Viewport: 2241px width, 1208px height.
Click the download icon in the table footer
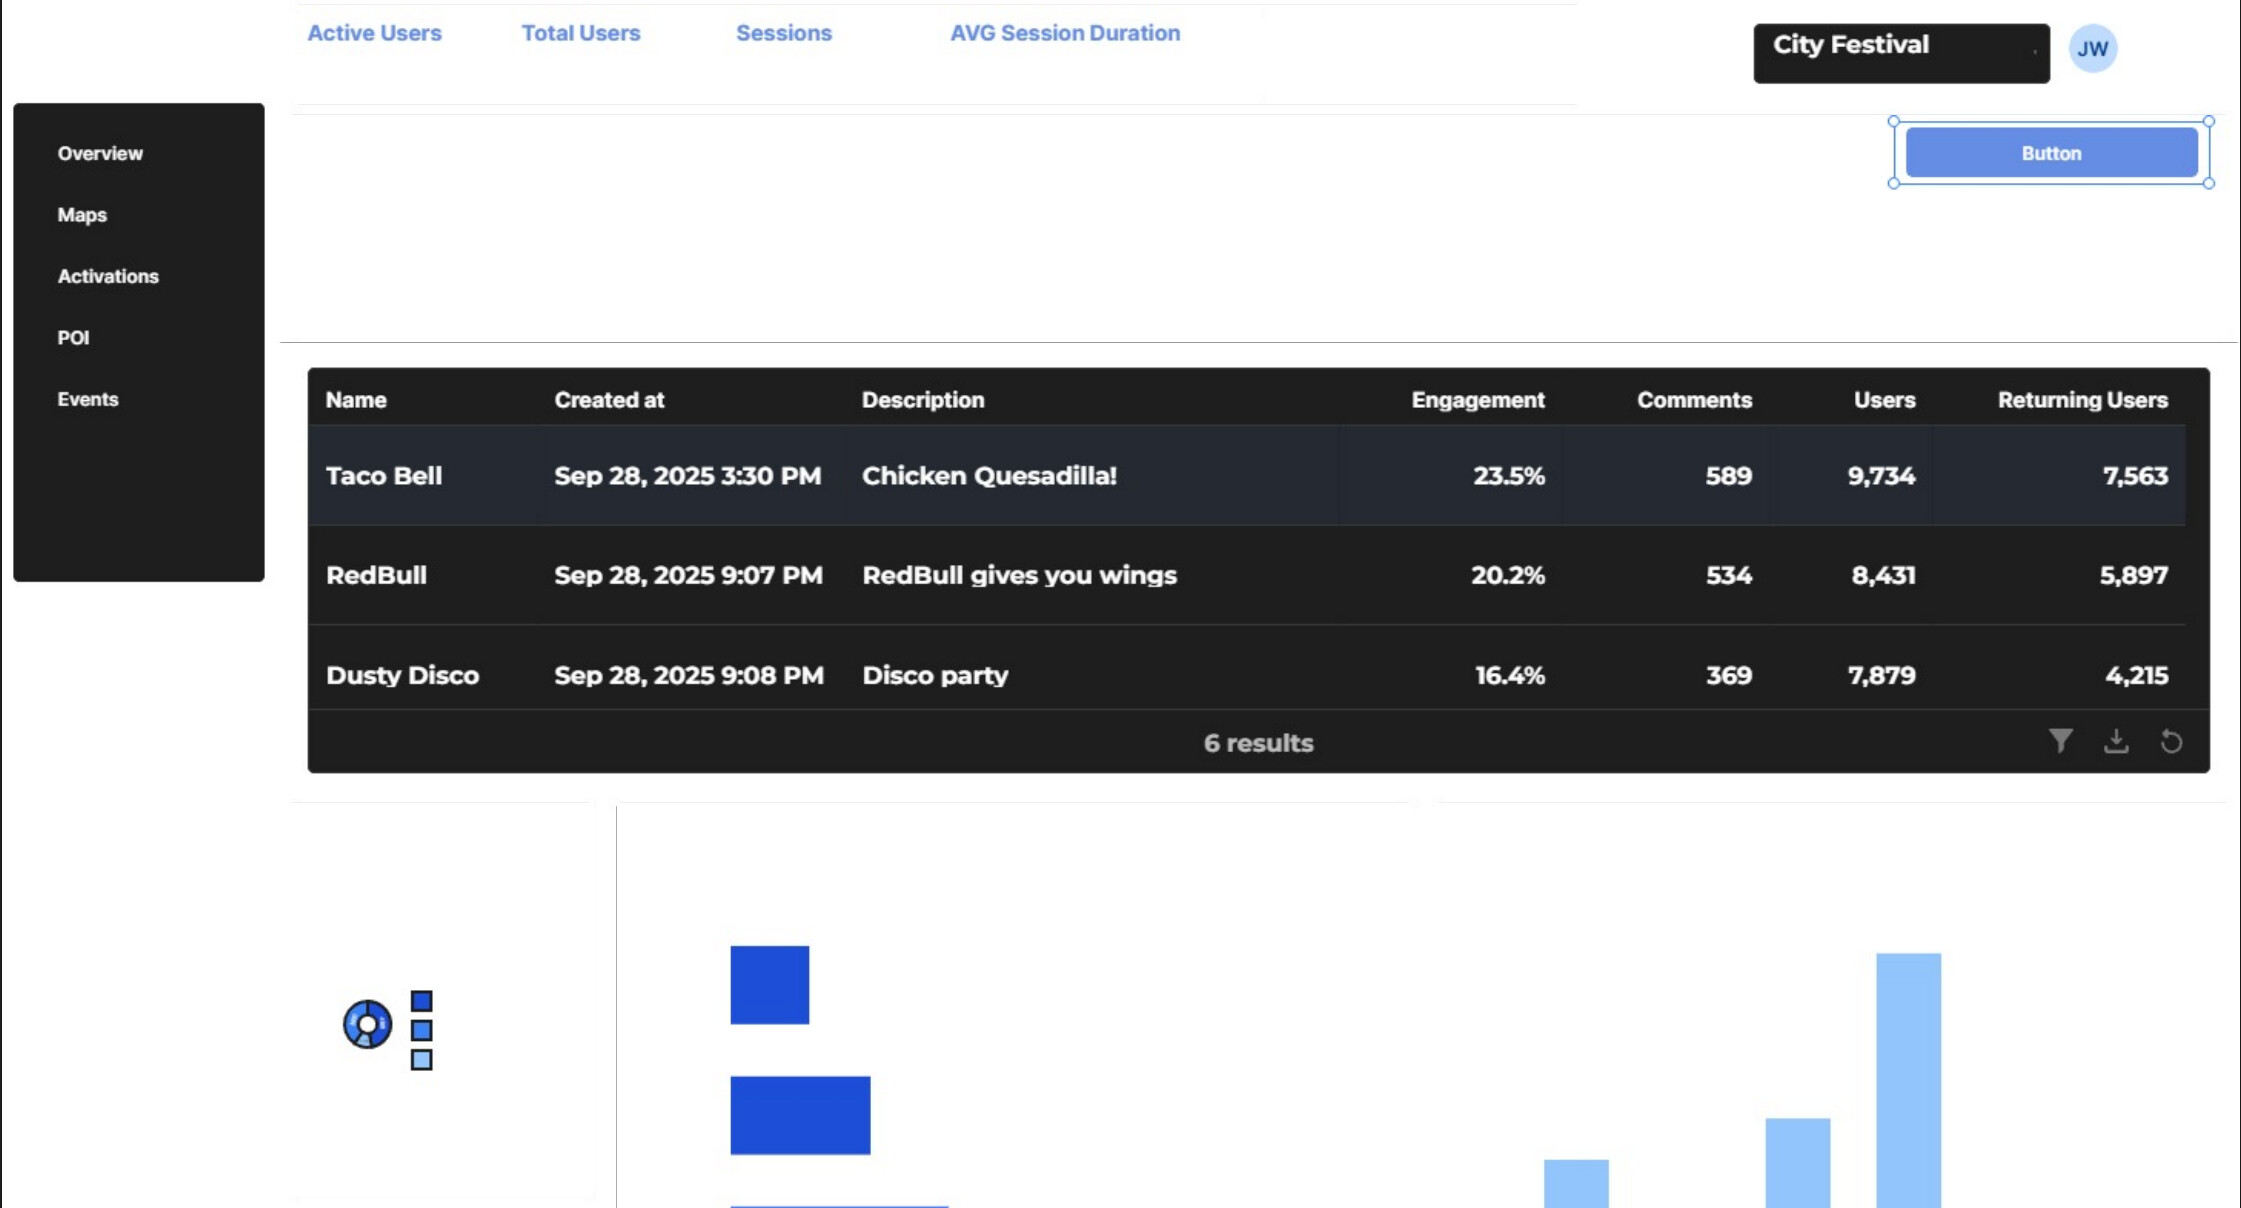pyautogui.click(x=2116, y=741)
